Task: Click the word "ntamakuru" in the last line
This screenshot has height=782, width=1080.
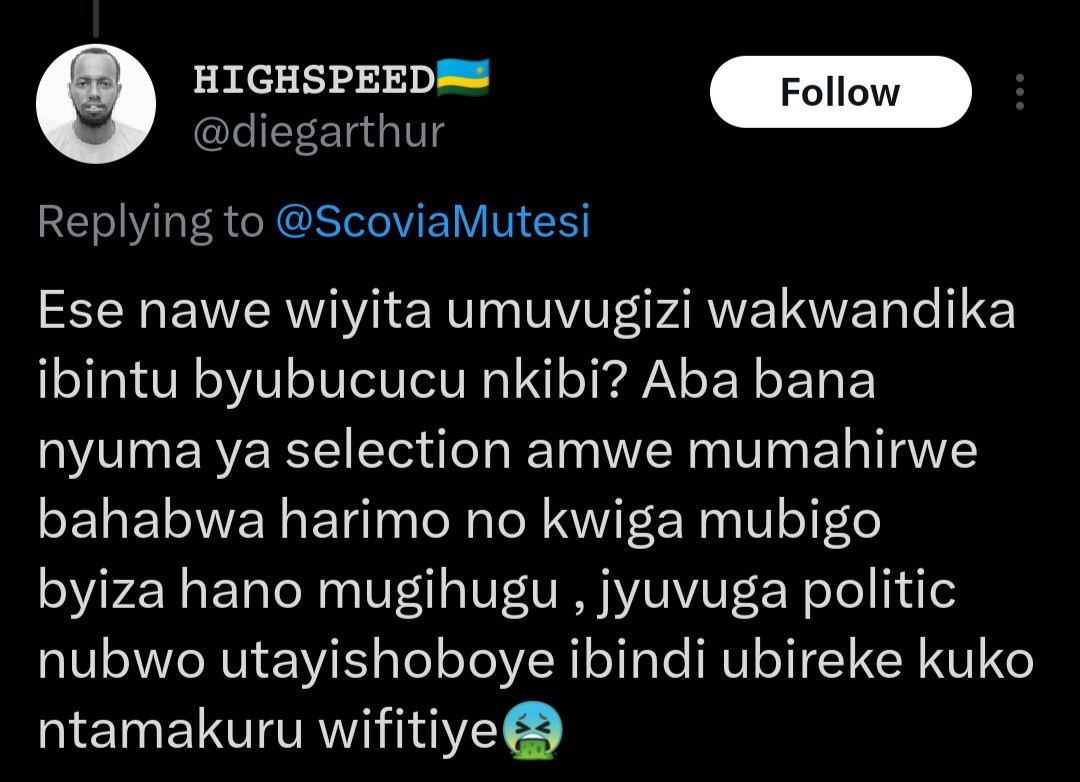Action: coord(170,730)
